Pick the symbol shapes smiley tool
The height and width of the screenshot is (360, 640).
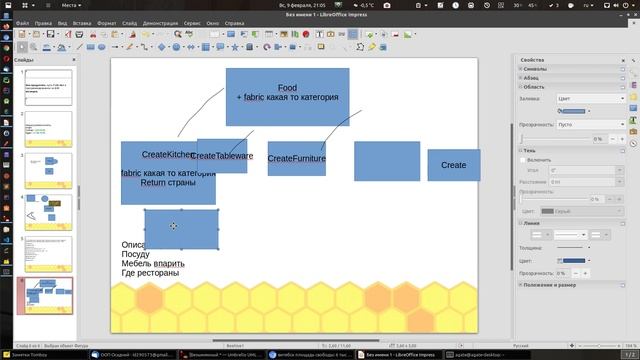coord(176,47)
